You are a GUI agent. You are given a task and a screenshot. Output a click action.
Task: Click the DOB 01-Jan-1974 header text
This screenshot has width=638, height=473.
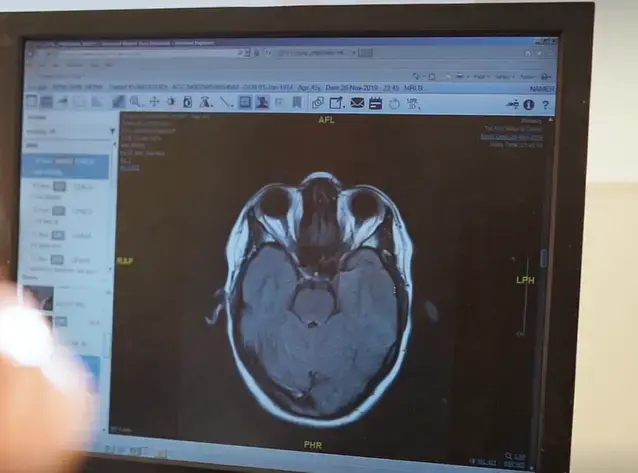tap(269, 88)
